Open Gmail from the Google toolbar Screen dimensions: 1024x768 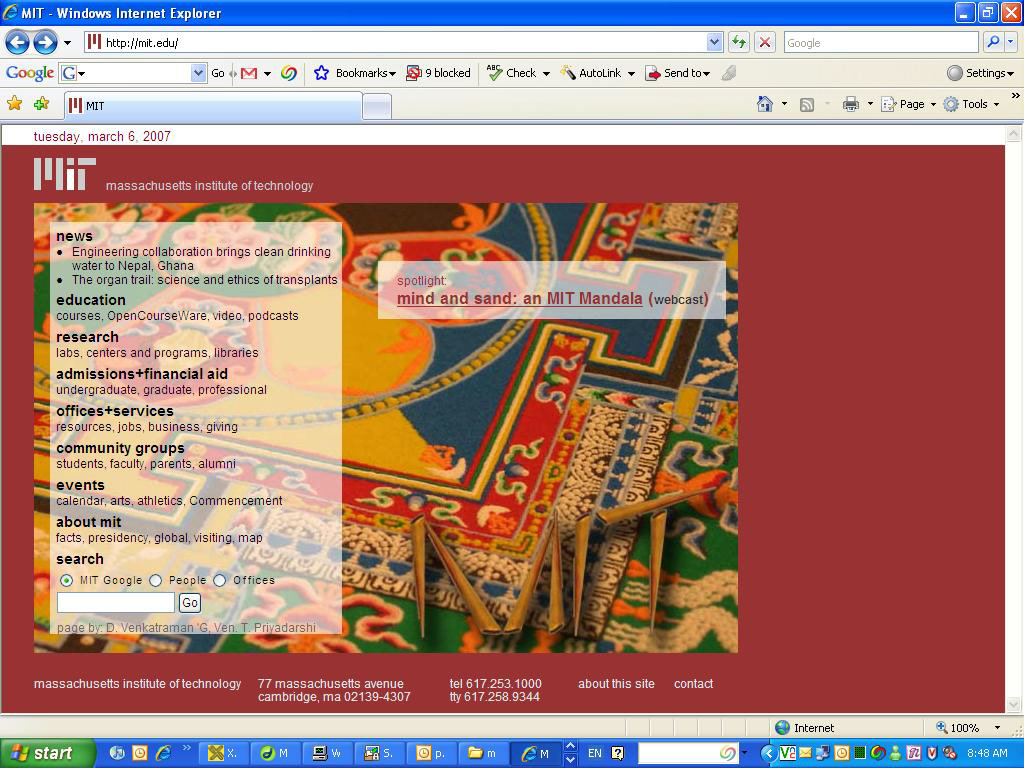pos(249,73)
